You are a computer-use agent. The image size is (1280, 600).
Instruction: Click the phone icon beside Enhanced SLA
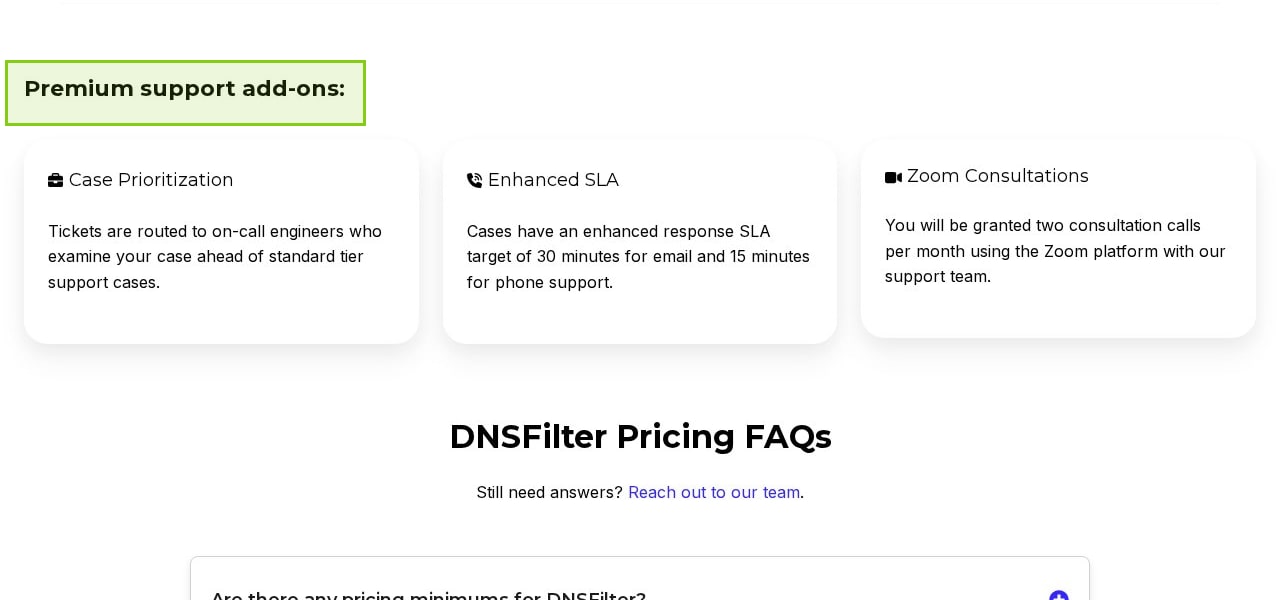[x=474, y=181]
